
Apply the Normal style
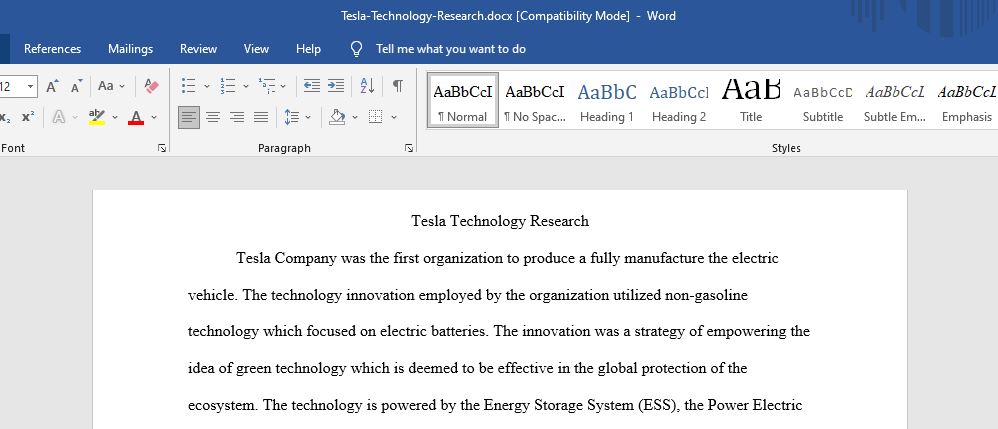(463, 100)
